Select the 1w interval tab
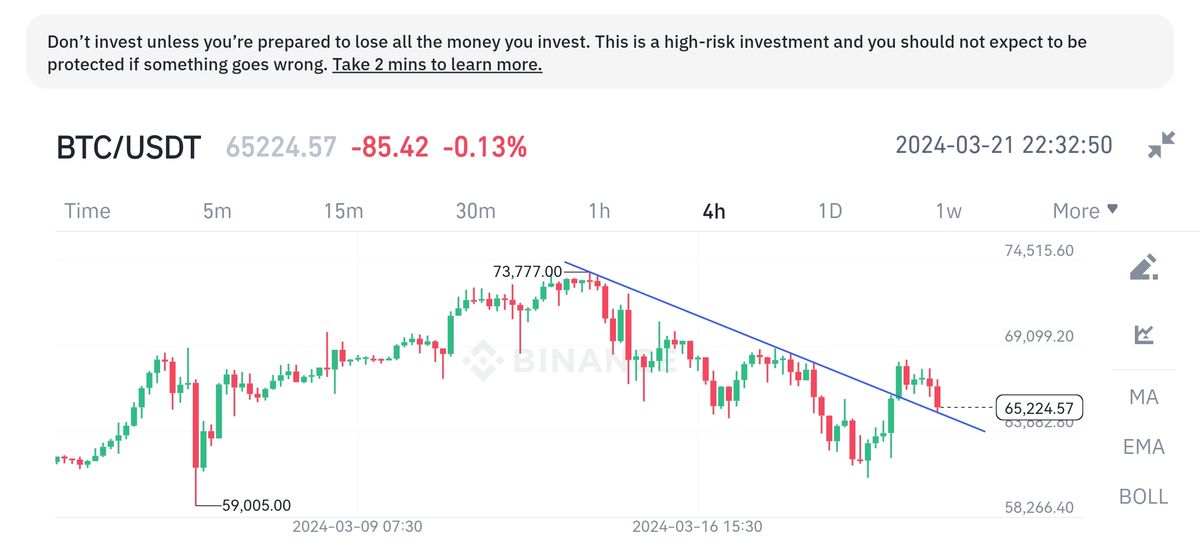This screenshot has width=1200, height=554. tap(948, 211)
